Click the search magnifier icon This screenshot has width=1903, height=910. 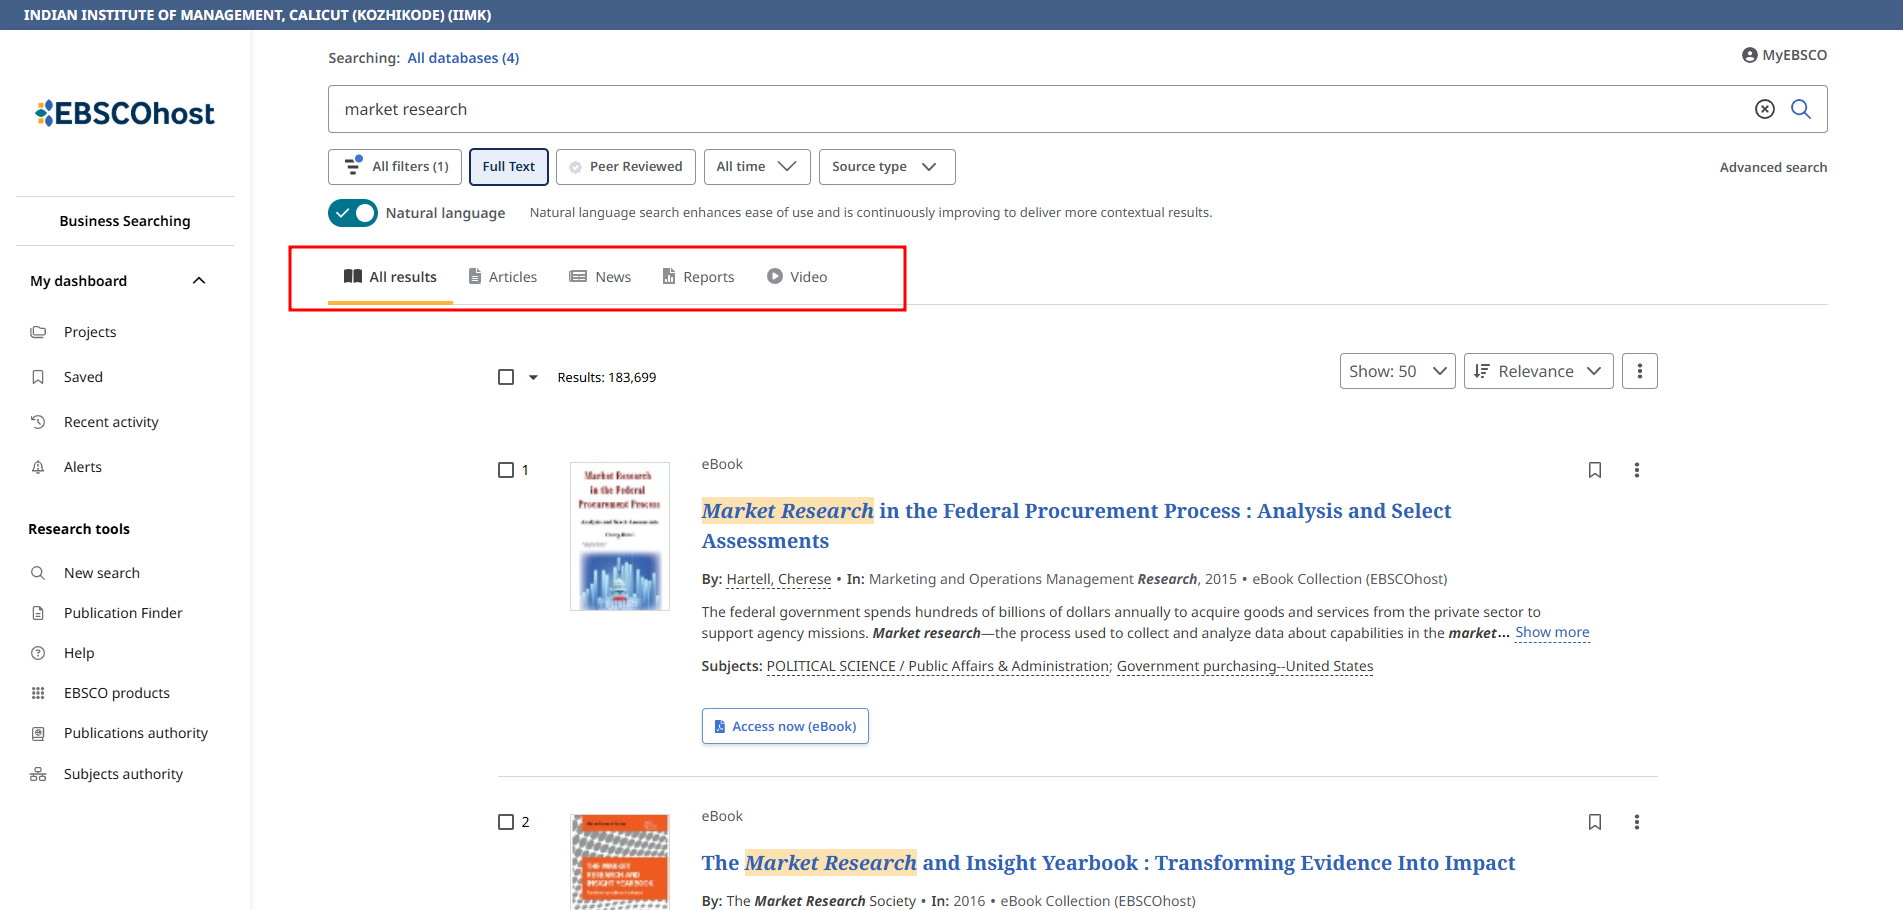pos(1800,109)
